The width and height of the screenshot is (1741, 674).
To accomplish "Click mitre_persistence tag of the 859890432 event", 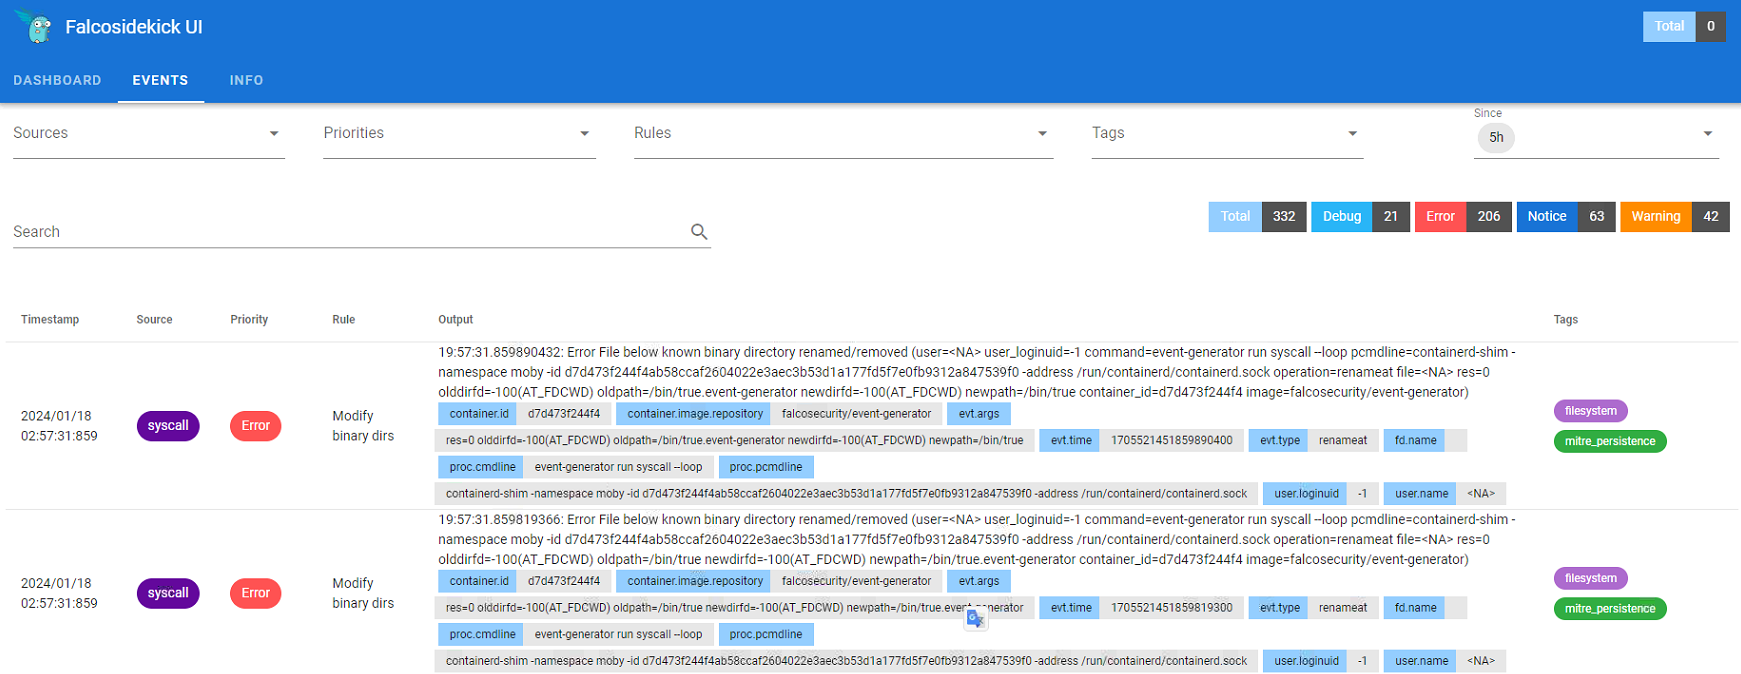I will click(1610, 441).
